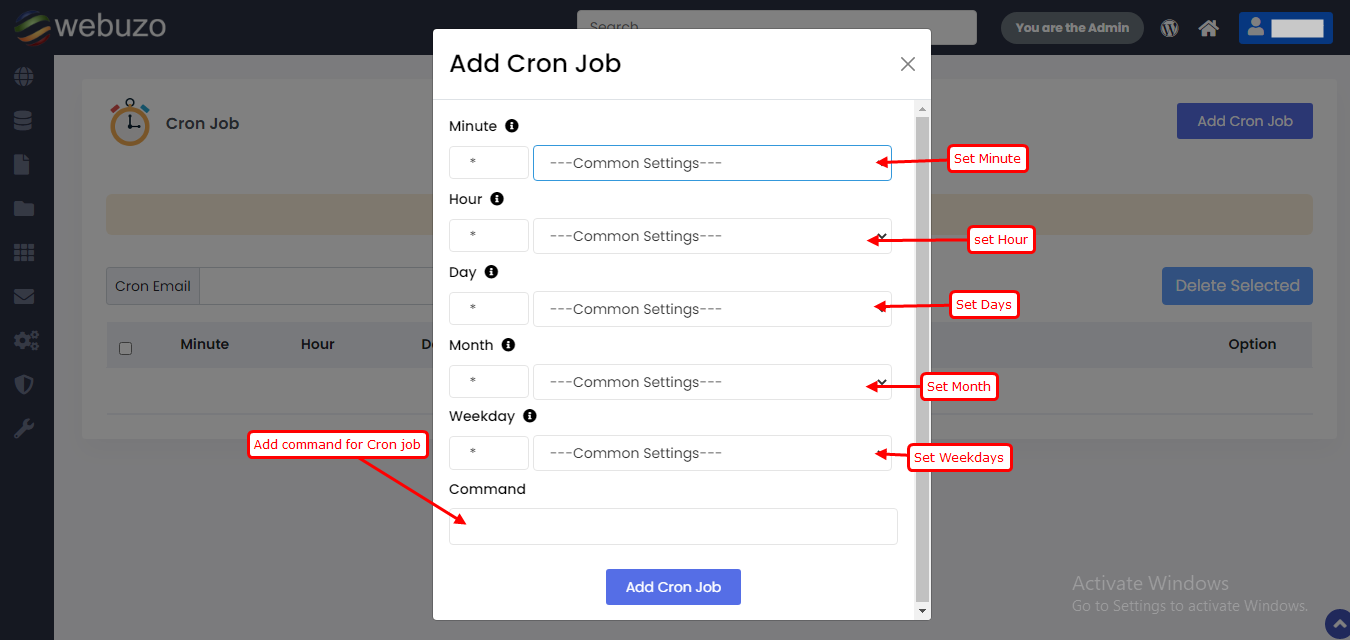The width and height of the screenshot is (1350, 640).
Task: Open the database icon in sidebar
Action: point(23,121)
